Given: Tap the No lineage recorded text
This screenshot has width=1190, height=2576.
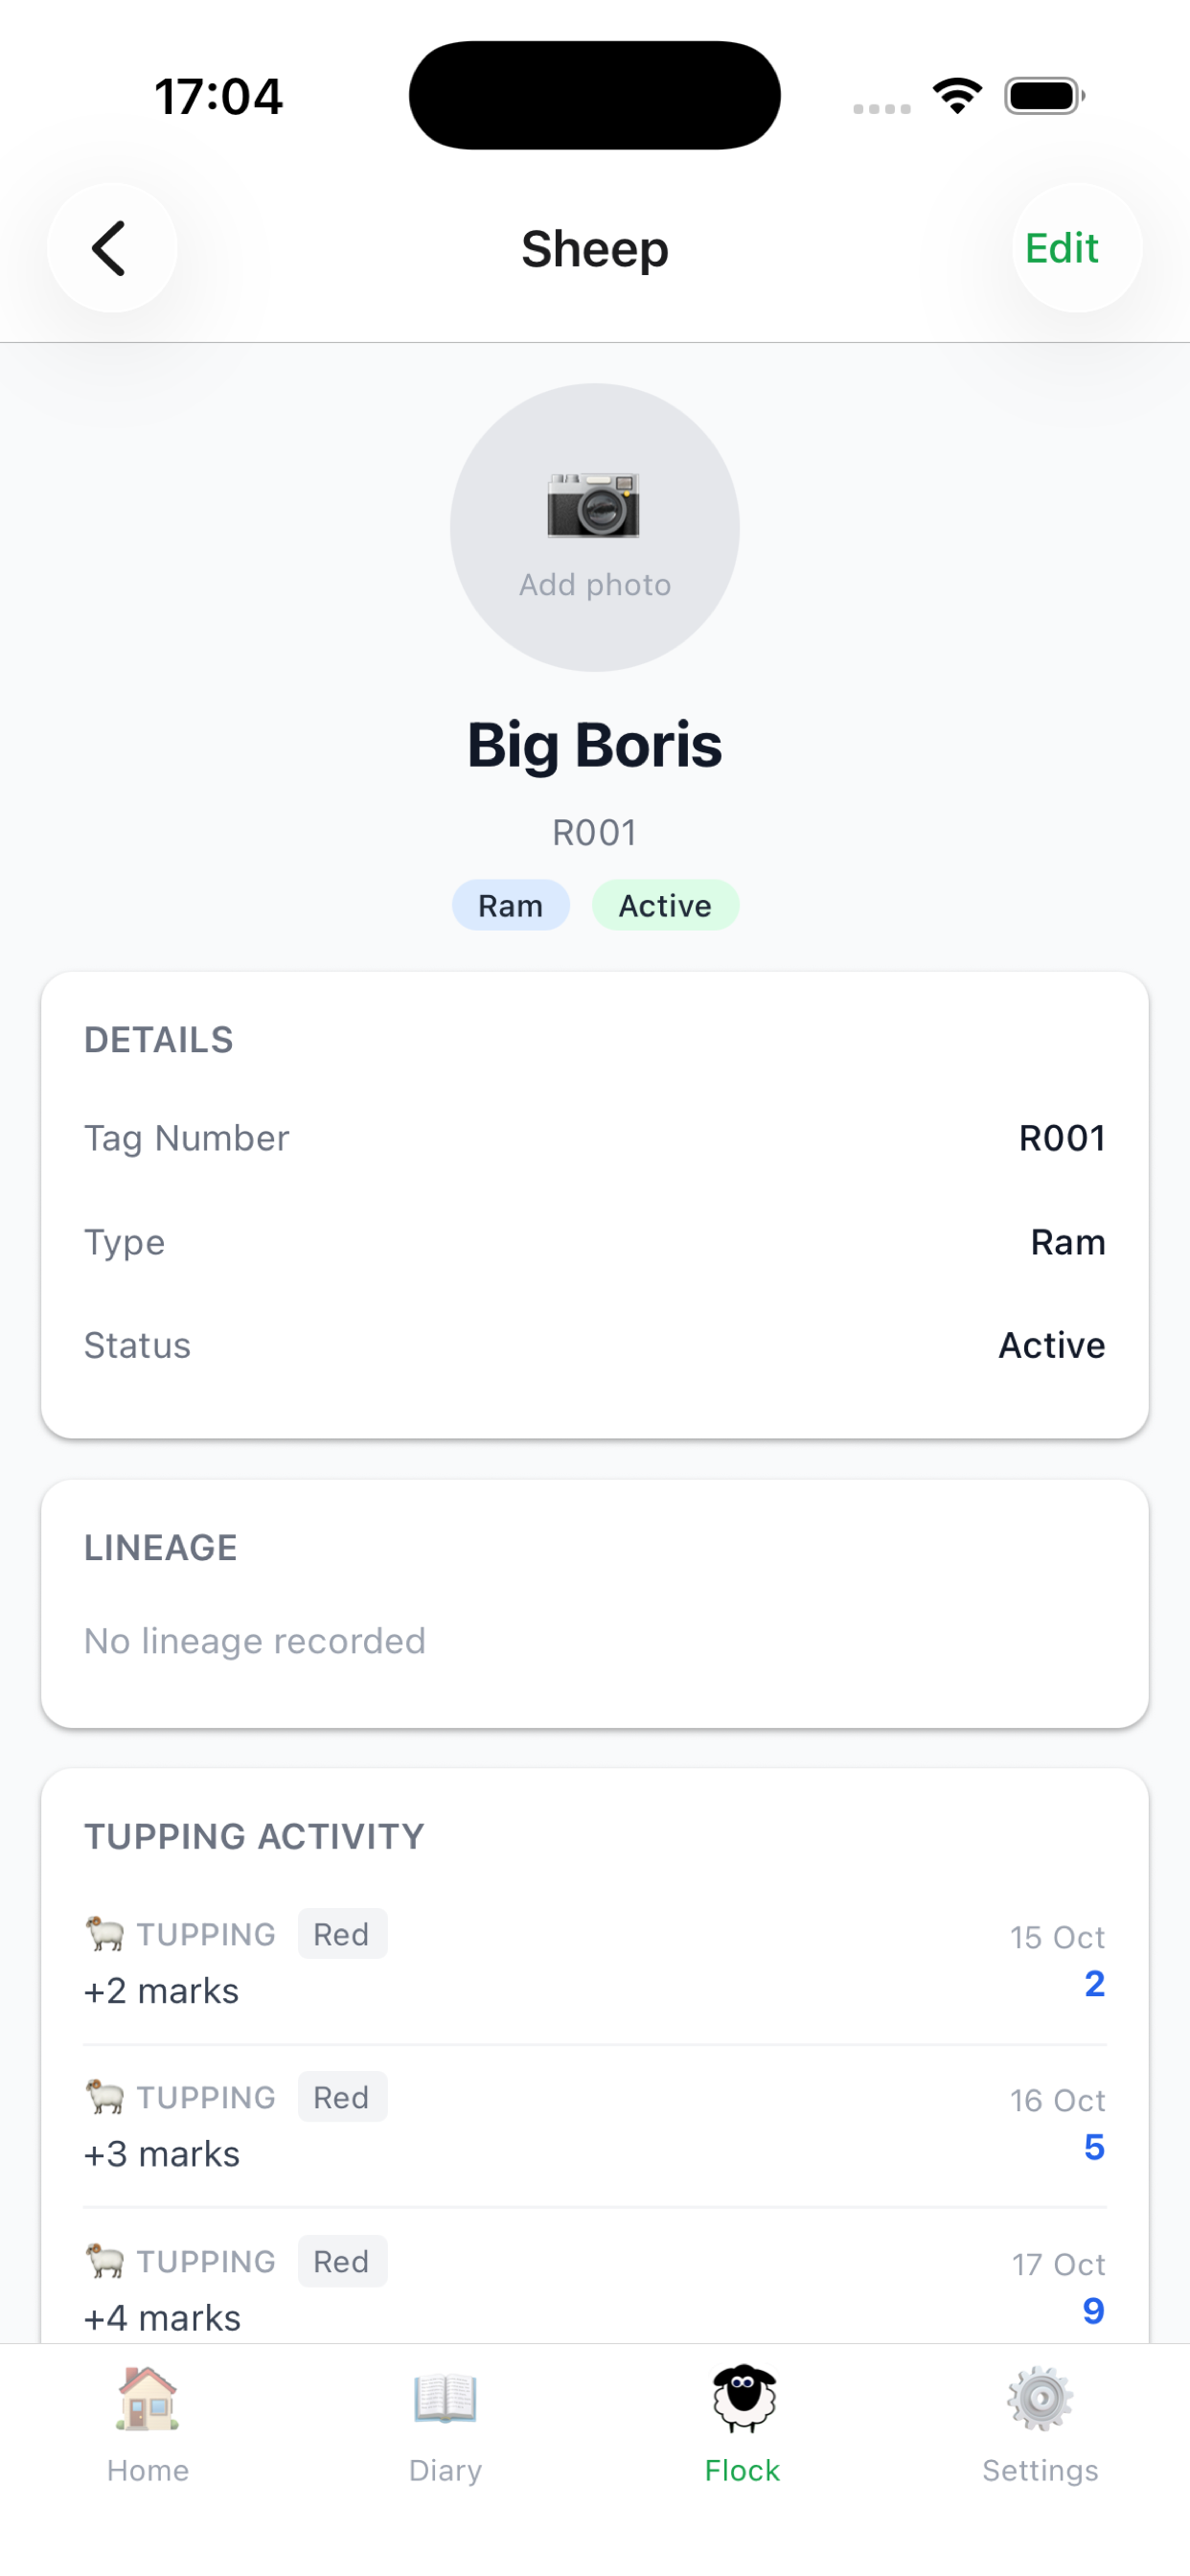Looking at the screenshot, I should click(x=255, y=1641).
